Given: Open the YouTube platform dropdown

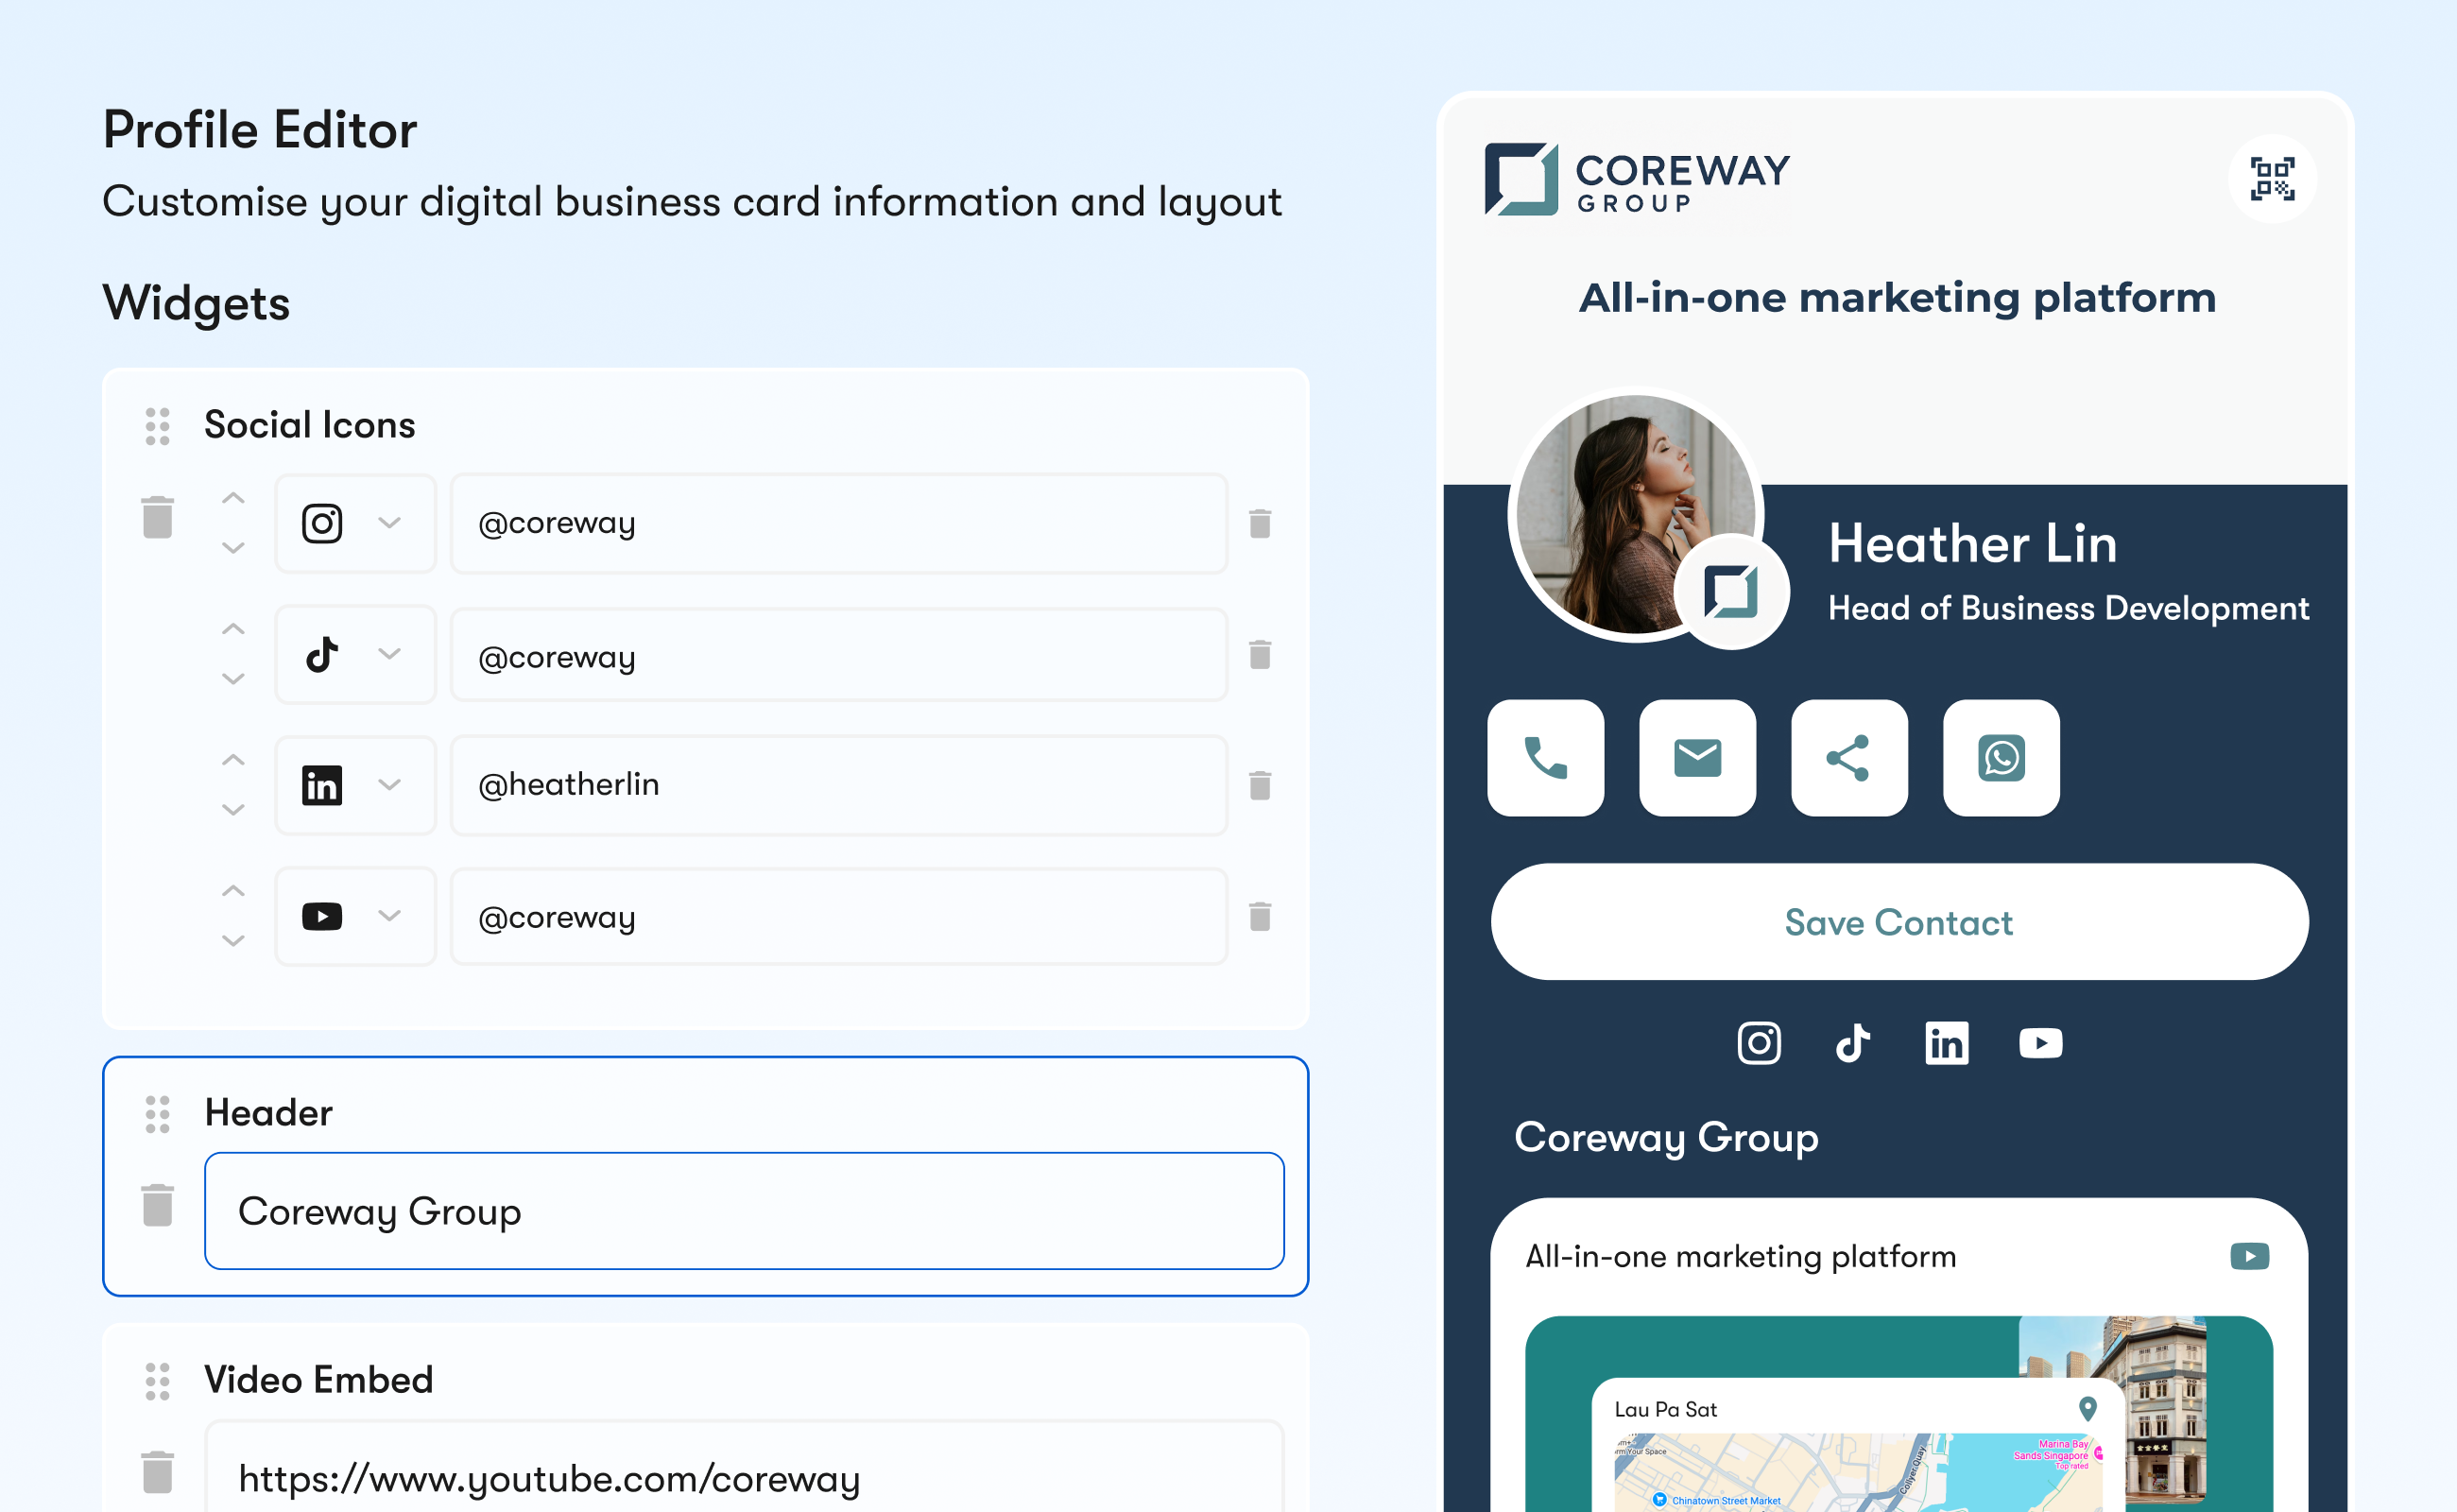Looking at the screenshot, I should pyautogui.click(x=355, y=916).
